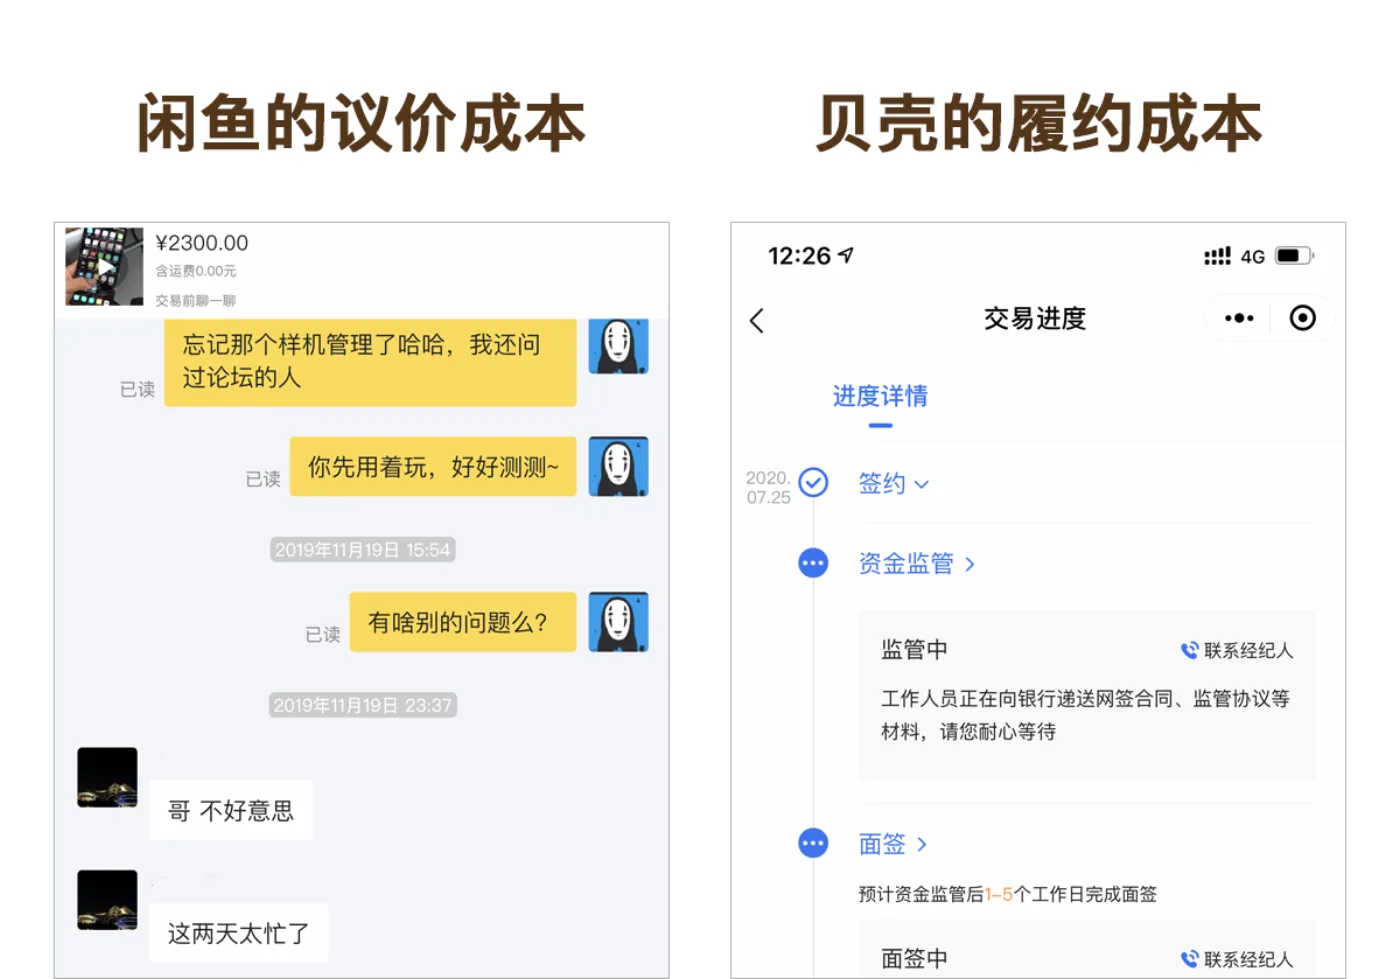Tap 已读 status beside 有啥别的问题么
Viewport: 1400px width, 979px height.
coord(323,634)
